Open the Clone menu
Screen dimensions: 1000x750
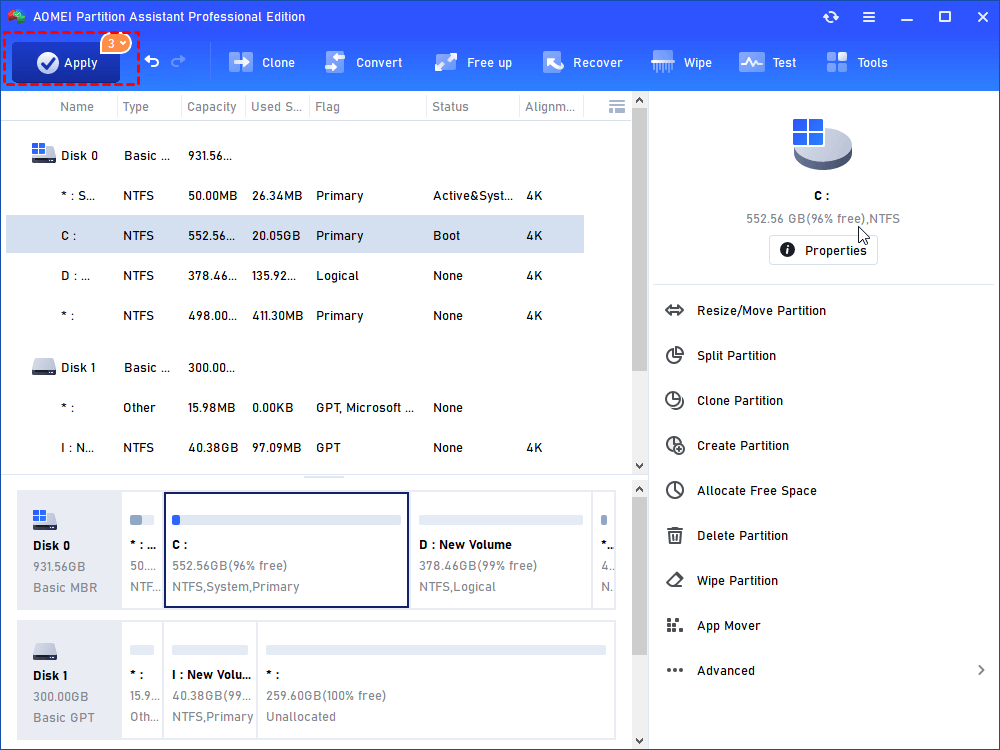pyautogui.click(x=262, y=62)
